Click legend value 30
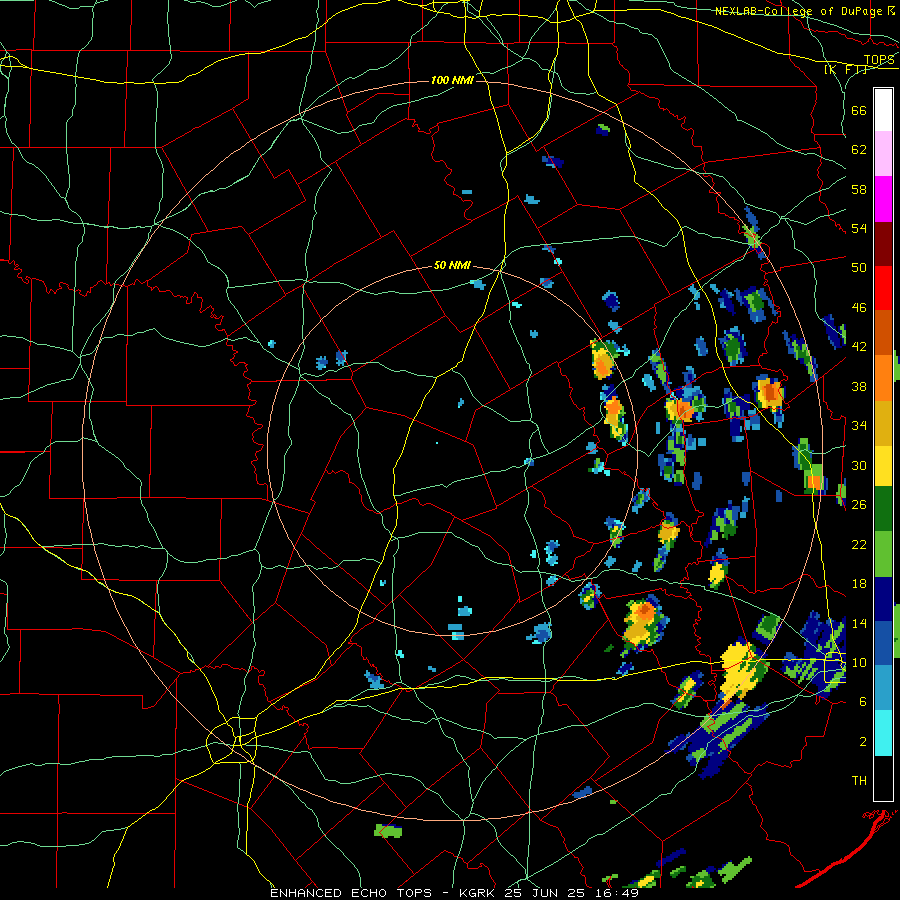Image resolution: width=900 pixels, height=900 pixels. pyautogui.click(x=859, y=465)
